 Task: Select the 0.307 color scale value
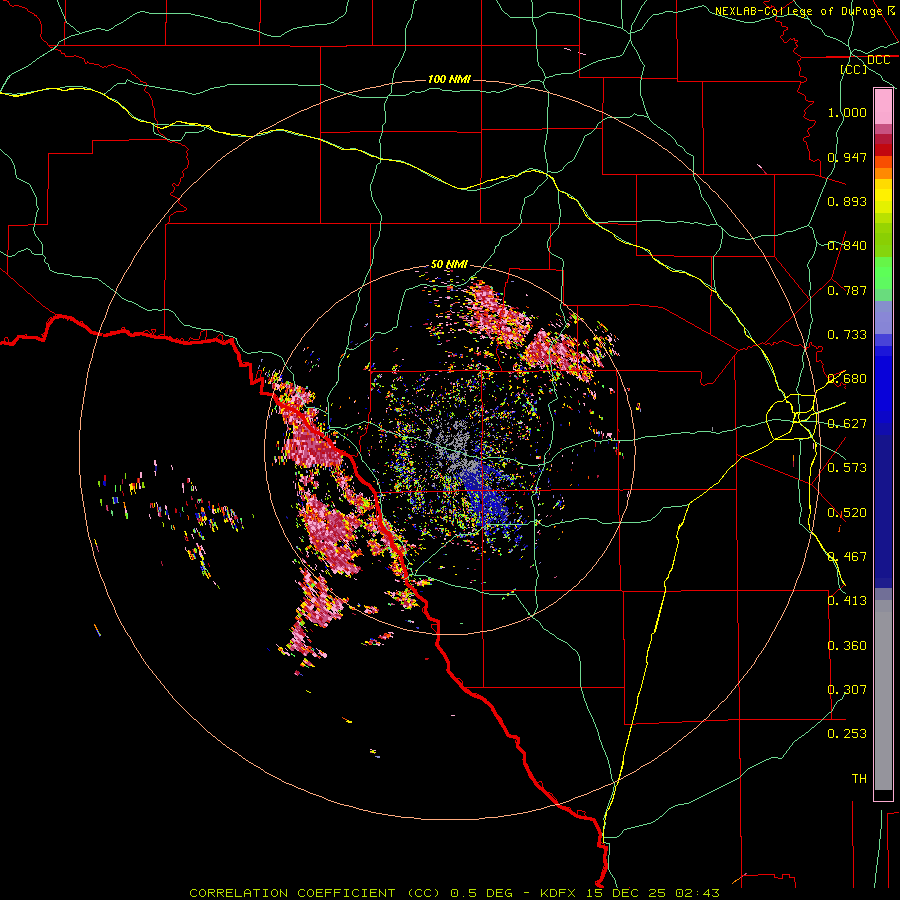click(x=847, y=690)
